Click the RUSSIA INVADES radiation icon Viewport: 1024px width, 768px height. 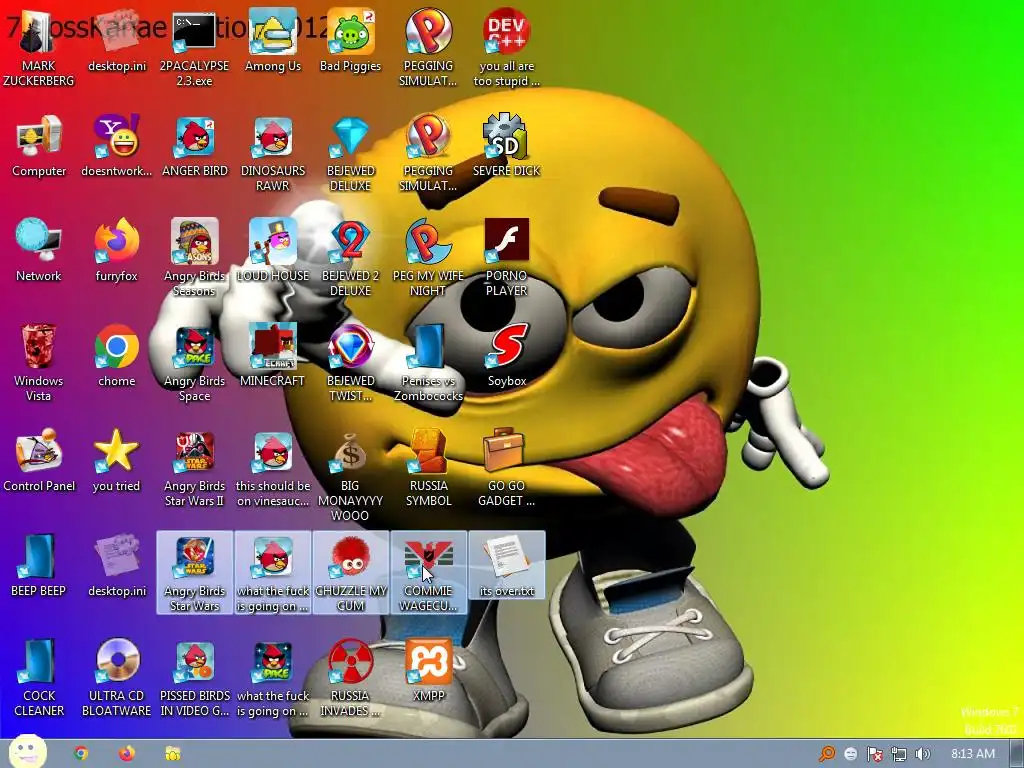coord(350,679)
